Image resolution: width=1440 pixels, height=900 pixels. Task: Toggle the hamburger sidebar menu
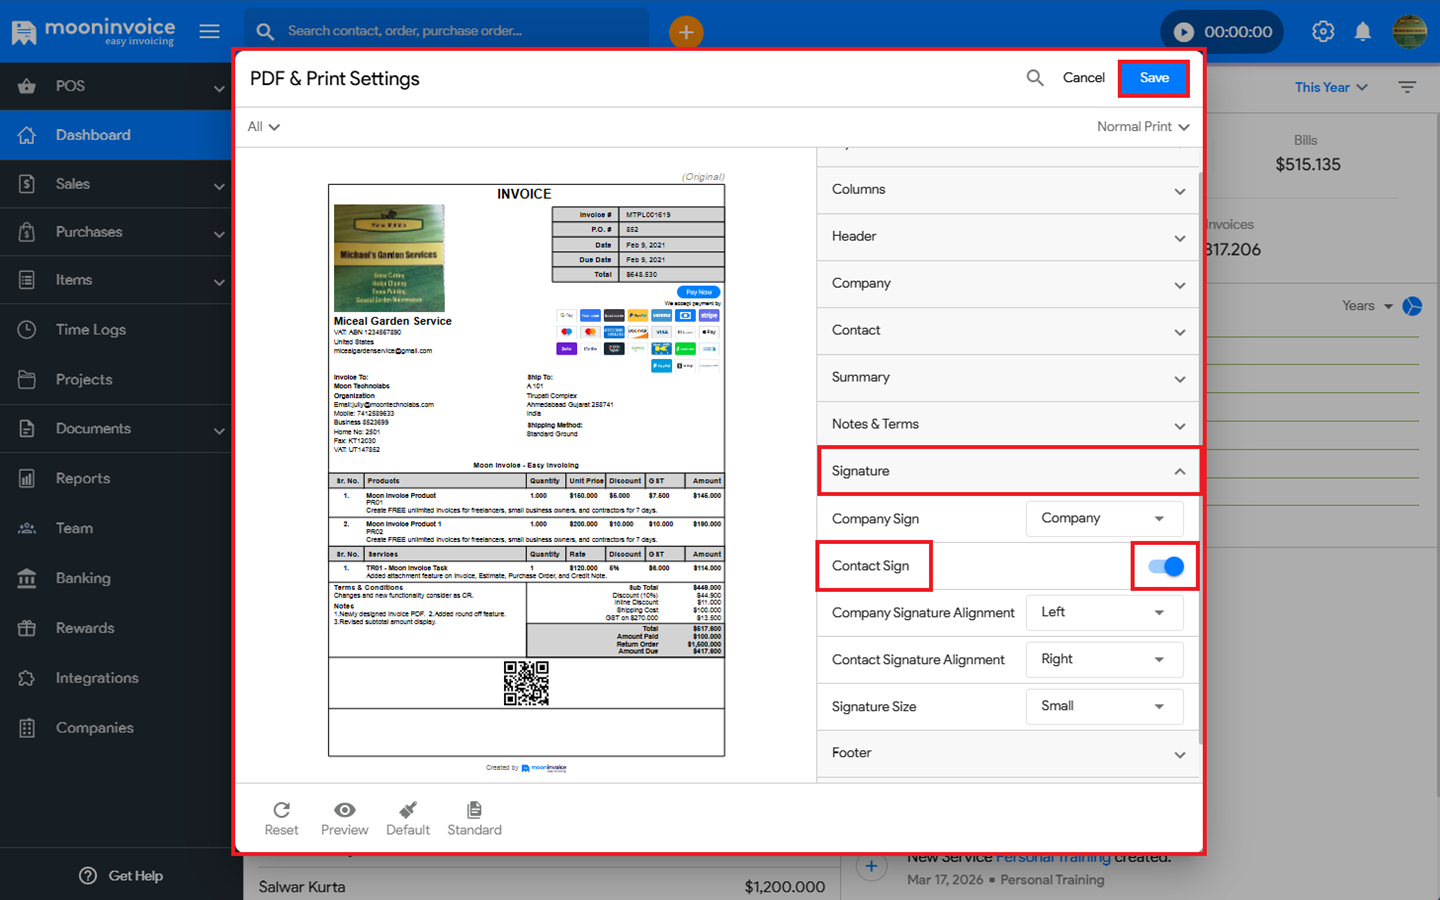[209, 31]
